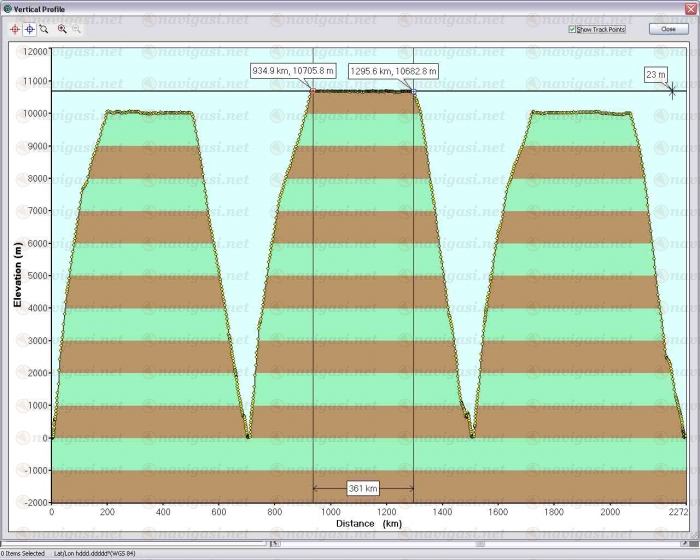Click the Vertical Profile window title text
Screen dimensions: 700x560
(x=40, y=7)
